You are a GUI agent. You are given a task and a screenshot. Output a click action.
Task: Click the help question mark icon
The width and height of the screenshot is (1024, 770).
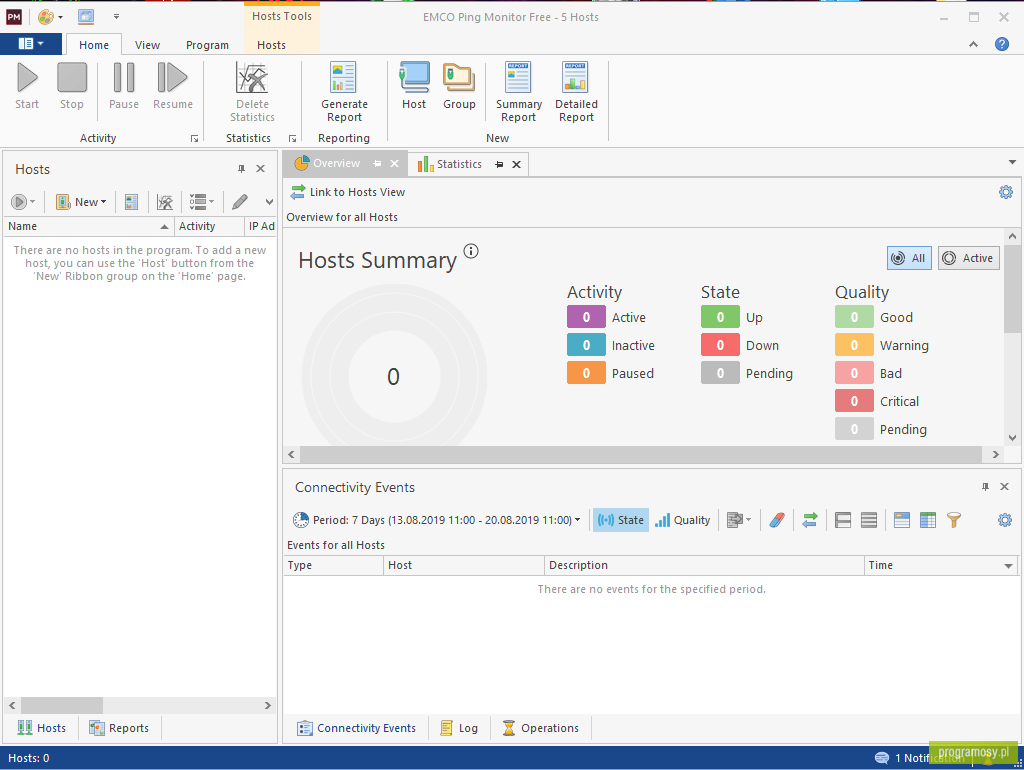pyautogui.click(x=1002, y=44)
